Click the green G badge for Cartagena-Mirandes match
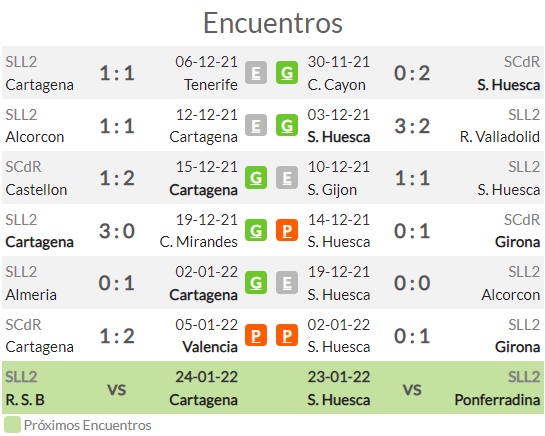This screenshot has width=545, height=436. tap(256, 230)
